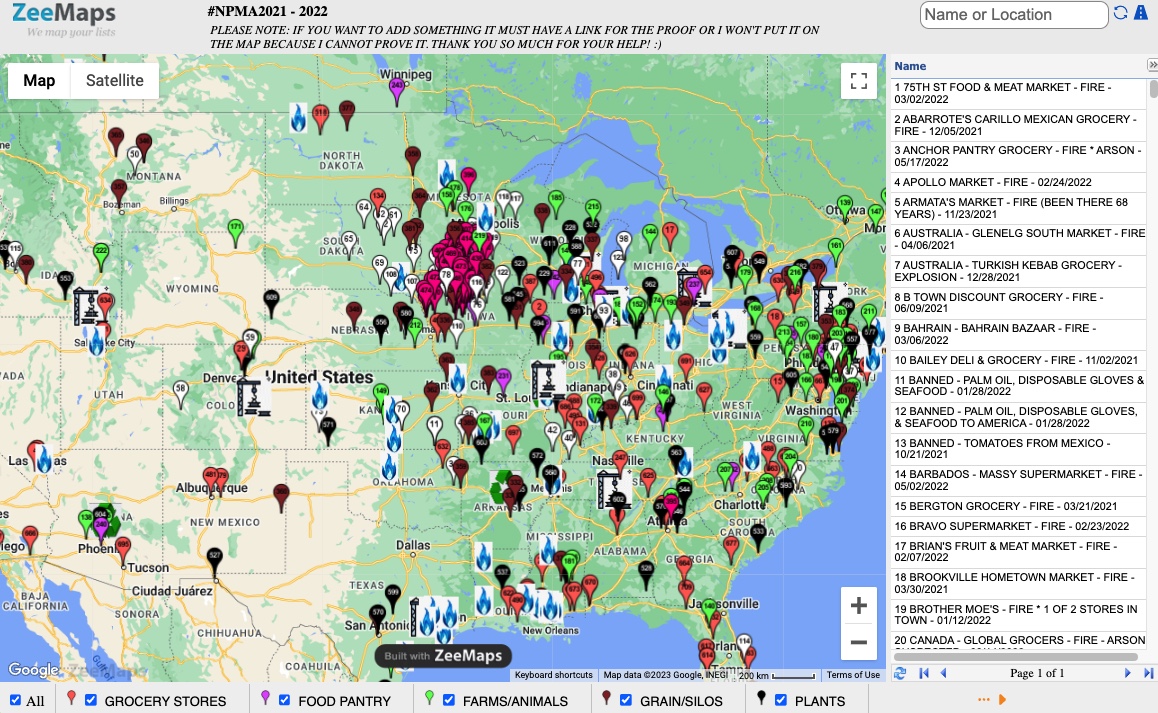Click white marker 58 in Utah
The image size is (1158, 713).
pos(180,394)
